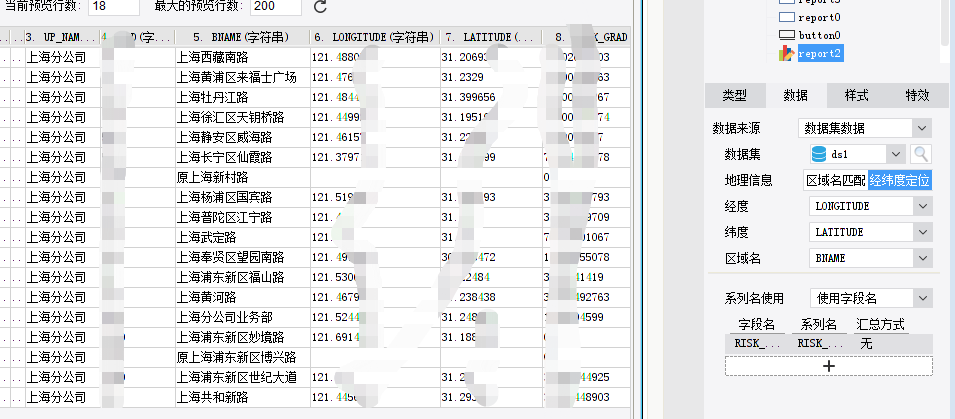Click the BNAME (字符串) column header
The image size is (955, 419).
coord(242,37)
